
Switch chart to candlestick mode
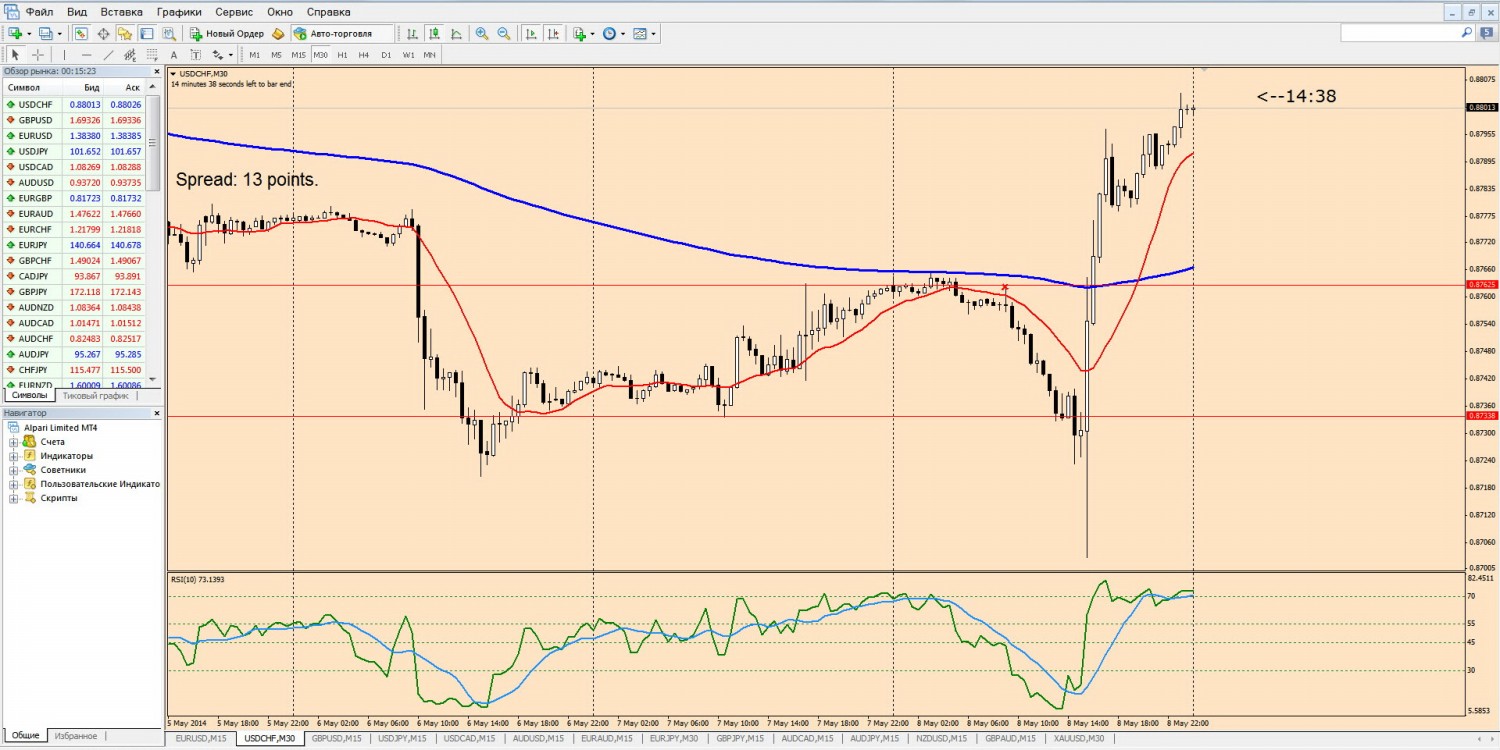(x=435, y=33)
